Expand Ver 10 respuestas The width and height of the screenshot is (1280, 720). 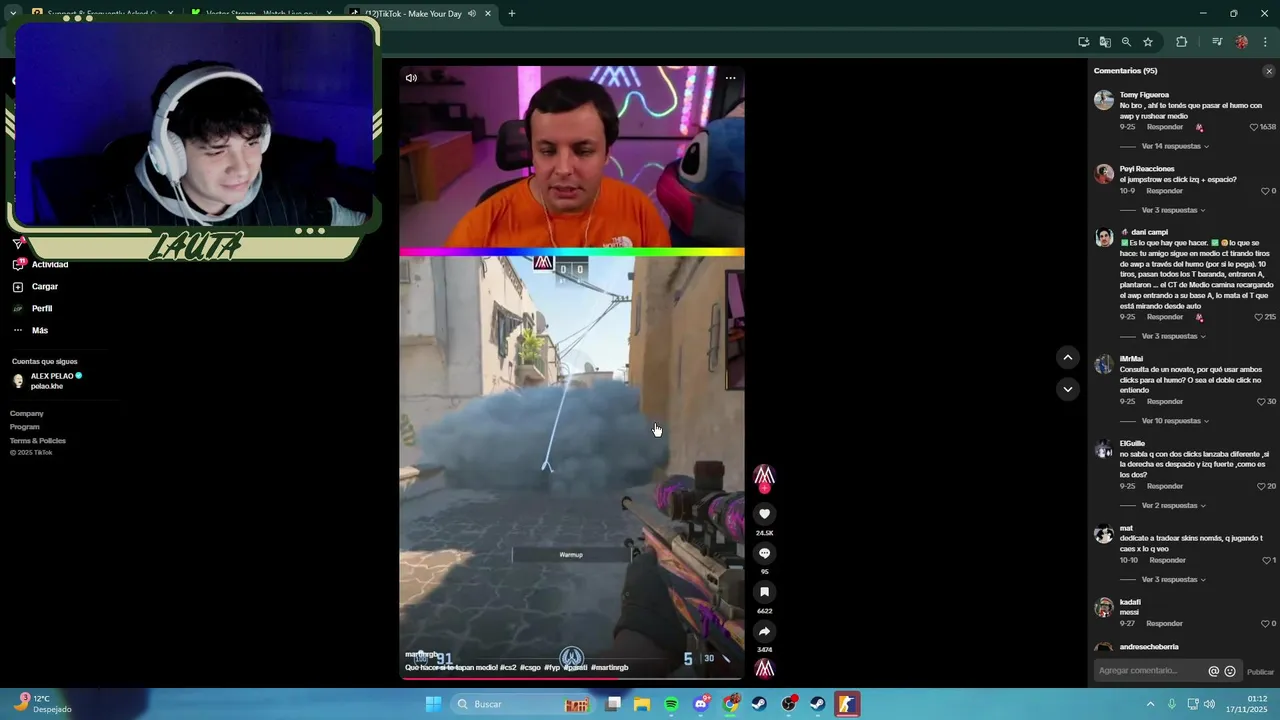coord(1175,421)
